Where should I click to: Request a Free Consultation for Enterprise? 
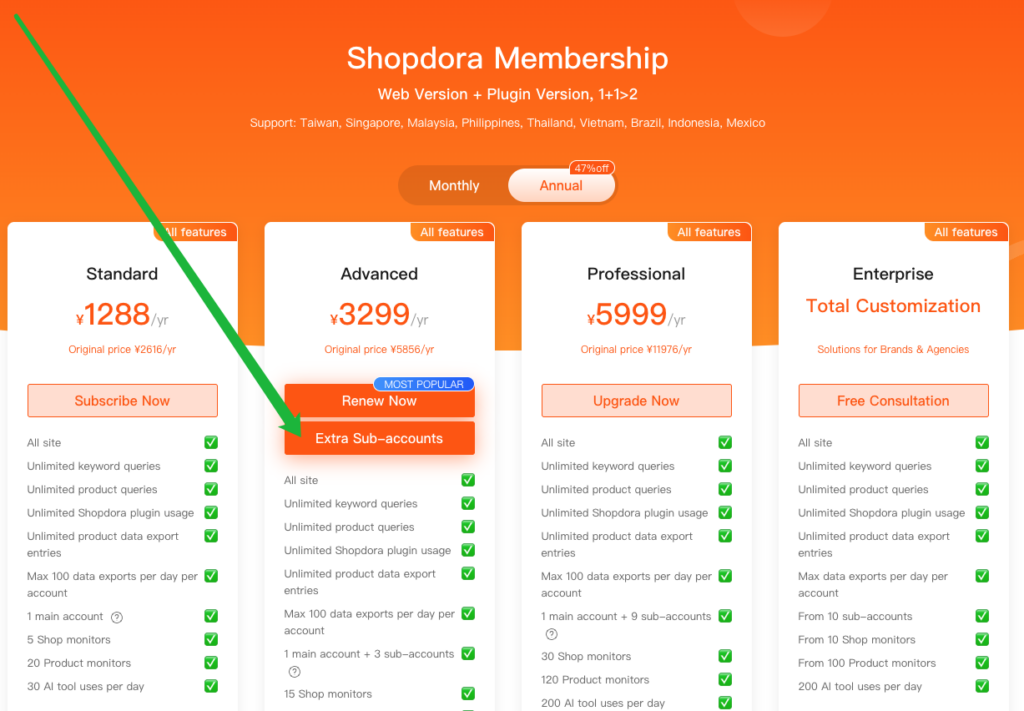tap(893, 401)
